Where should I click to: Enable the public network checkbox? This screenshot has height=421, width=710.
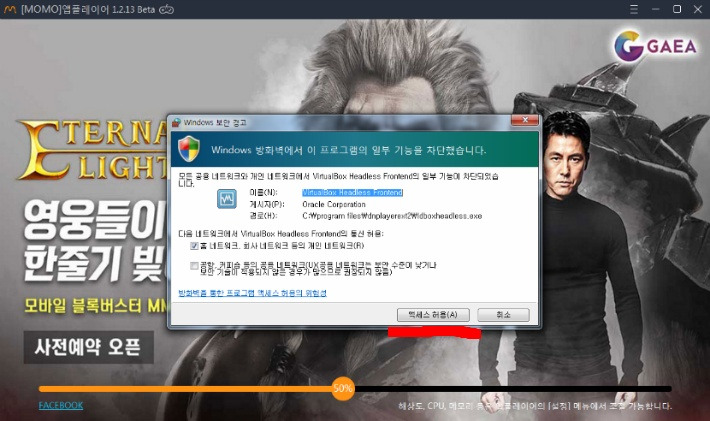[x=194, y=266]
